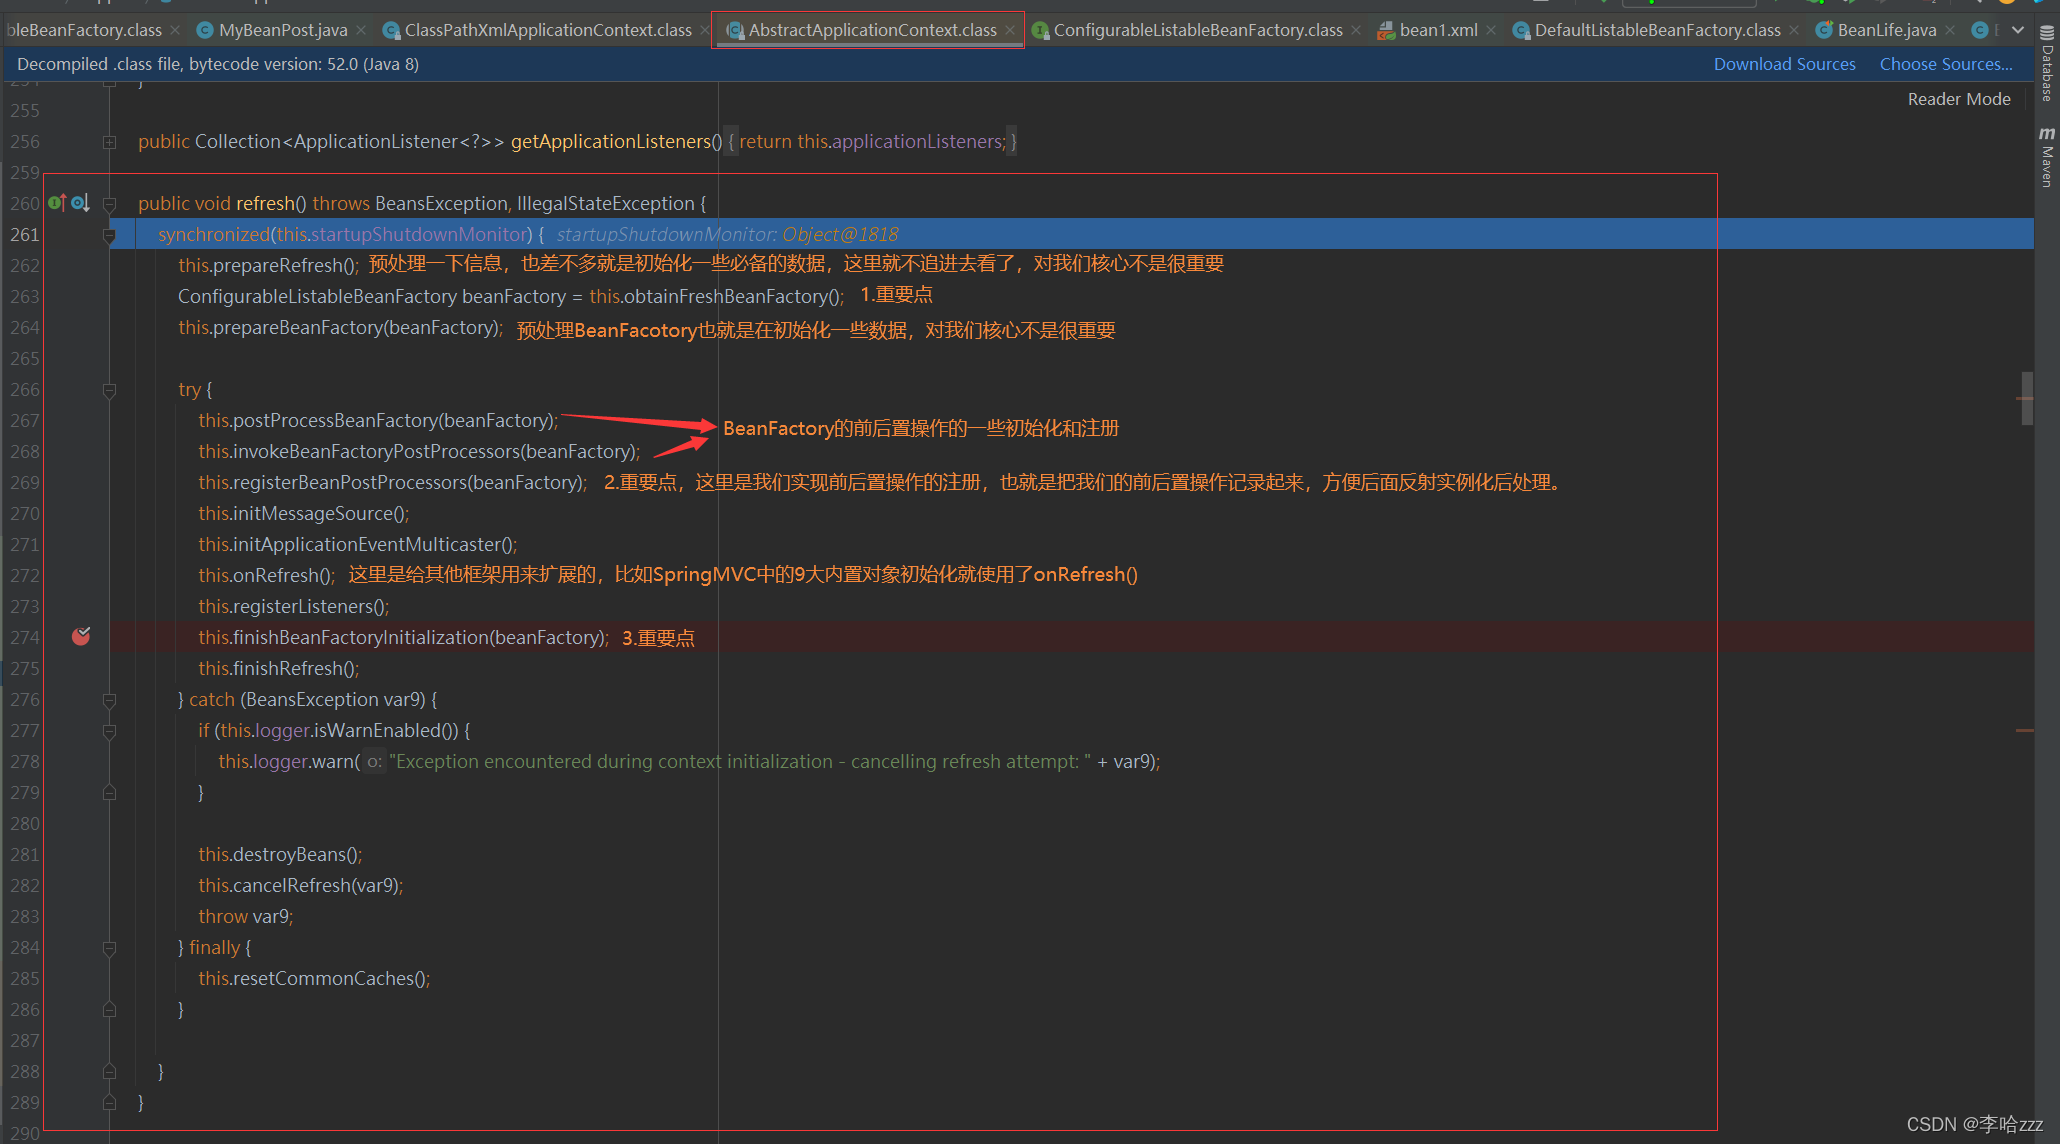Image resolution: width=2060 pixels, height=1144 pixels.
Task: Toggle the breakpoint on line 274
Action: (x=81, y=637)
